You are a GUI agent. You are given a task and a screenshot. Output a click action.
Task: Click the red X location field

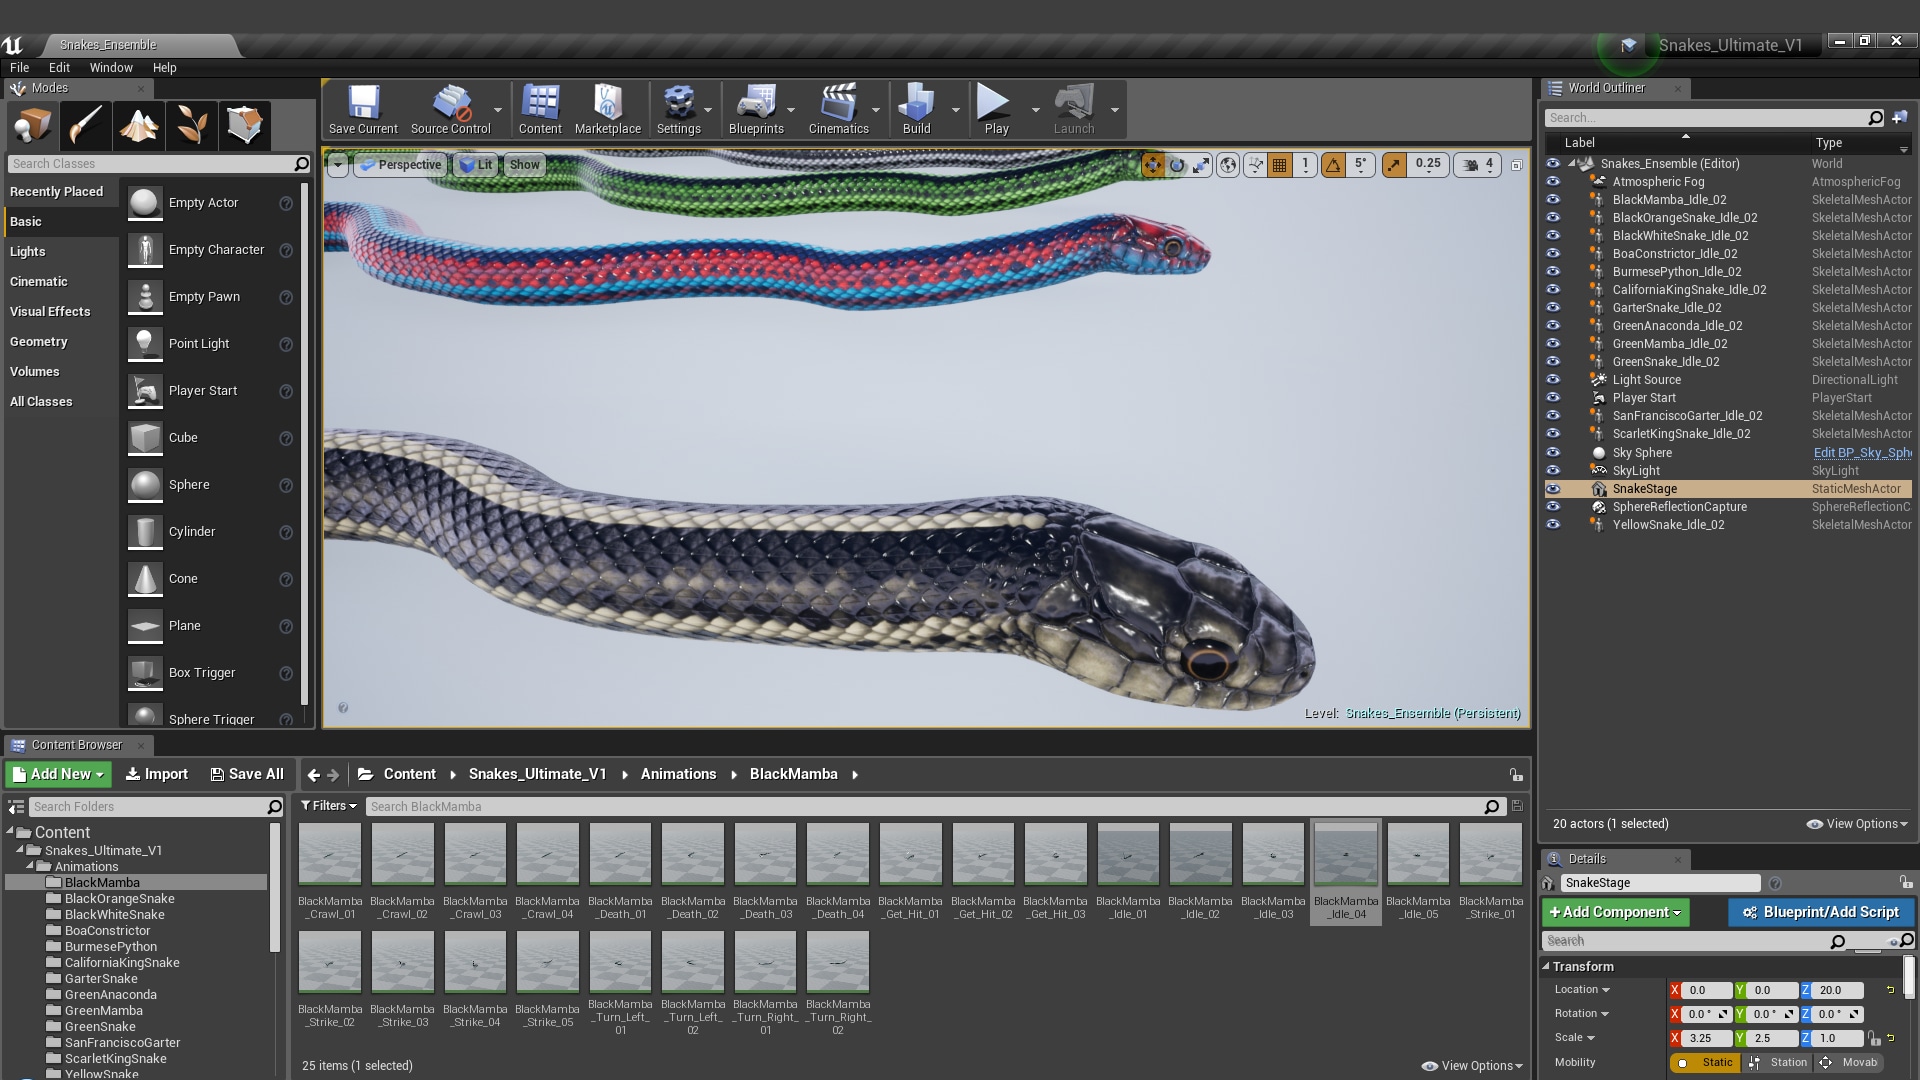pyautogui.click(x=1700, y=990)
